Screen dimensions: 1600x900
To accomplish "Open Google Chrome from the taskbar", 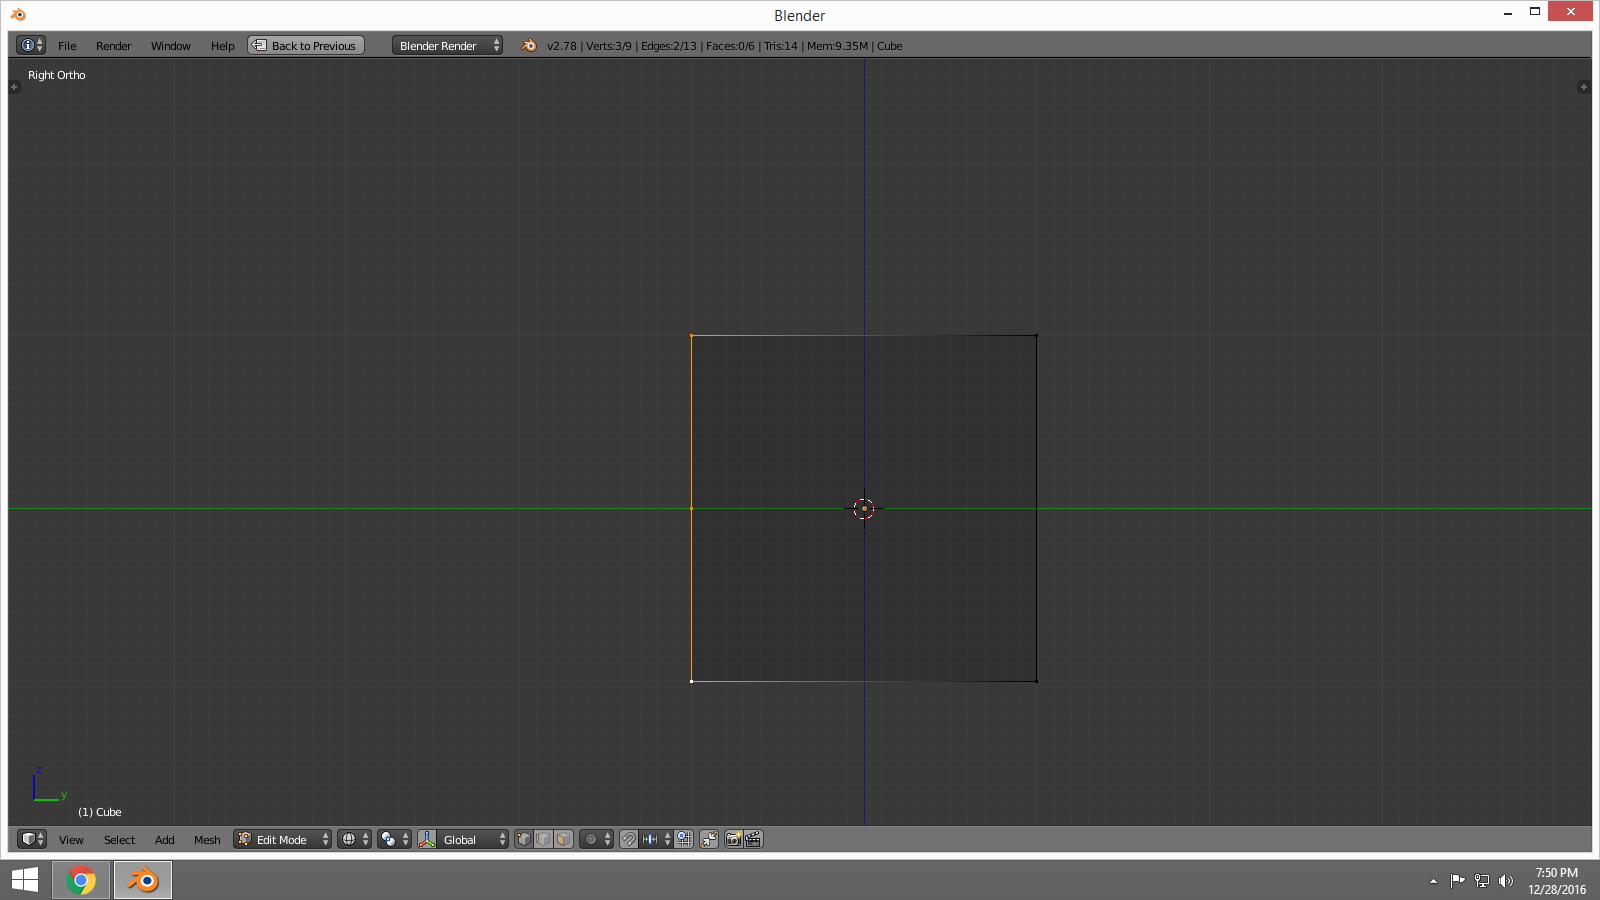I will coord(81,880).
